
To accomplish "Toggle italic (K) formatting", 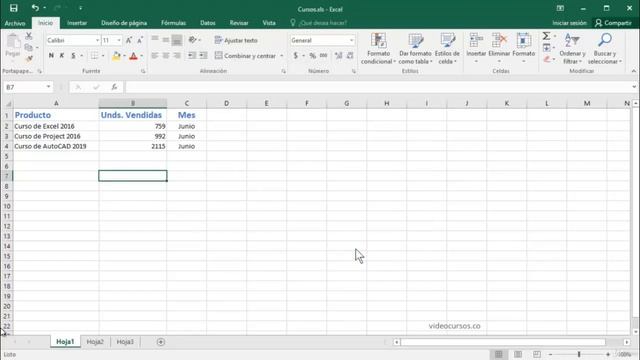I will tap(62, 56).
